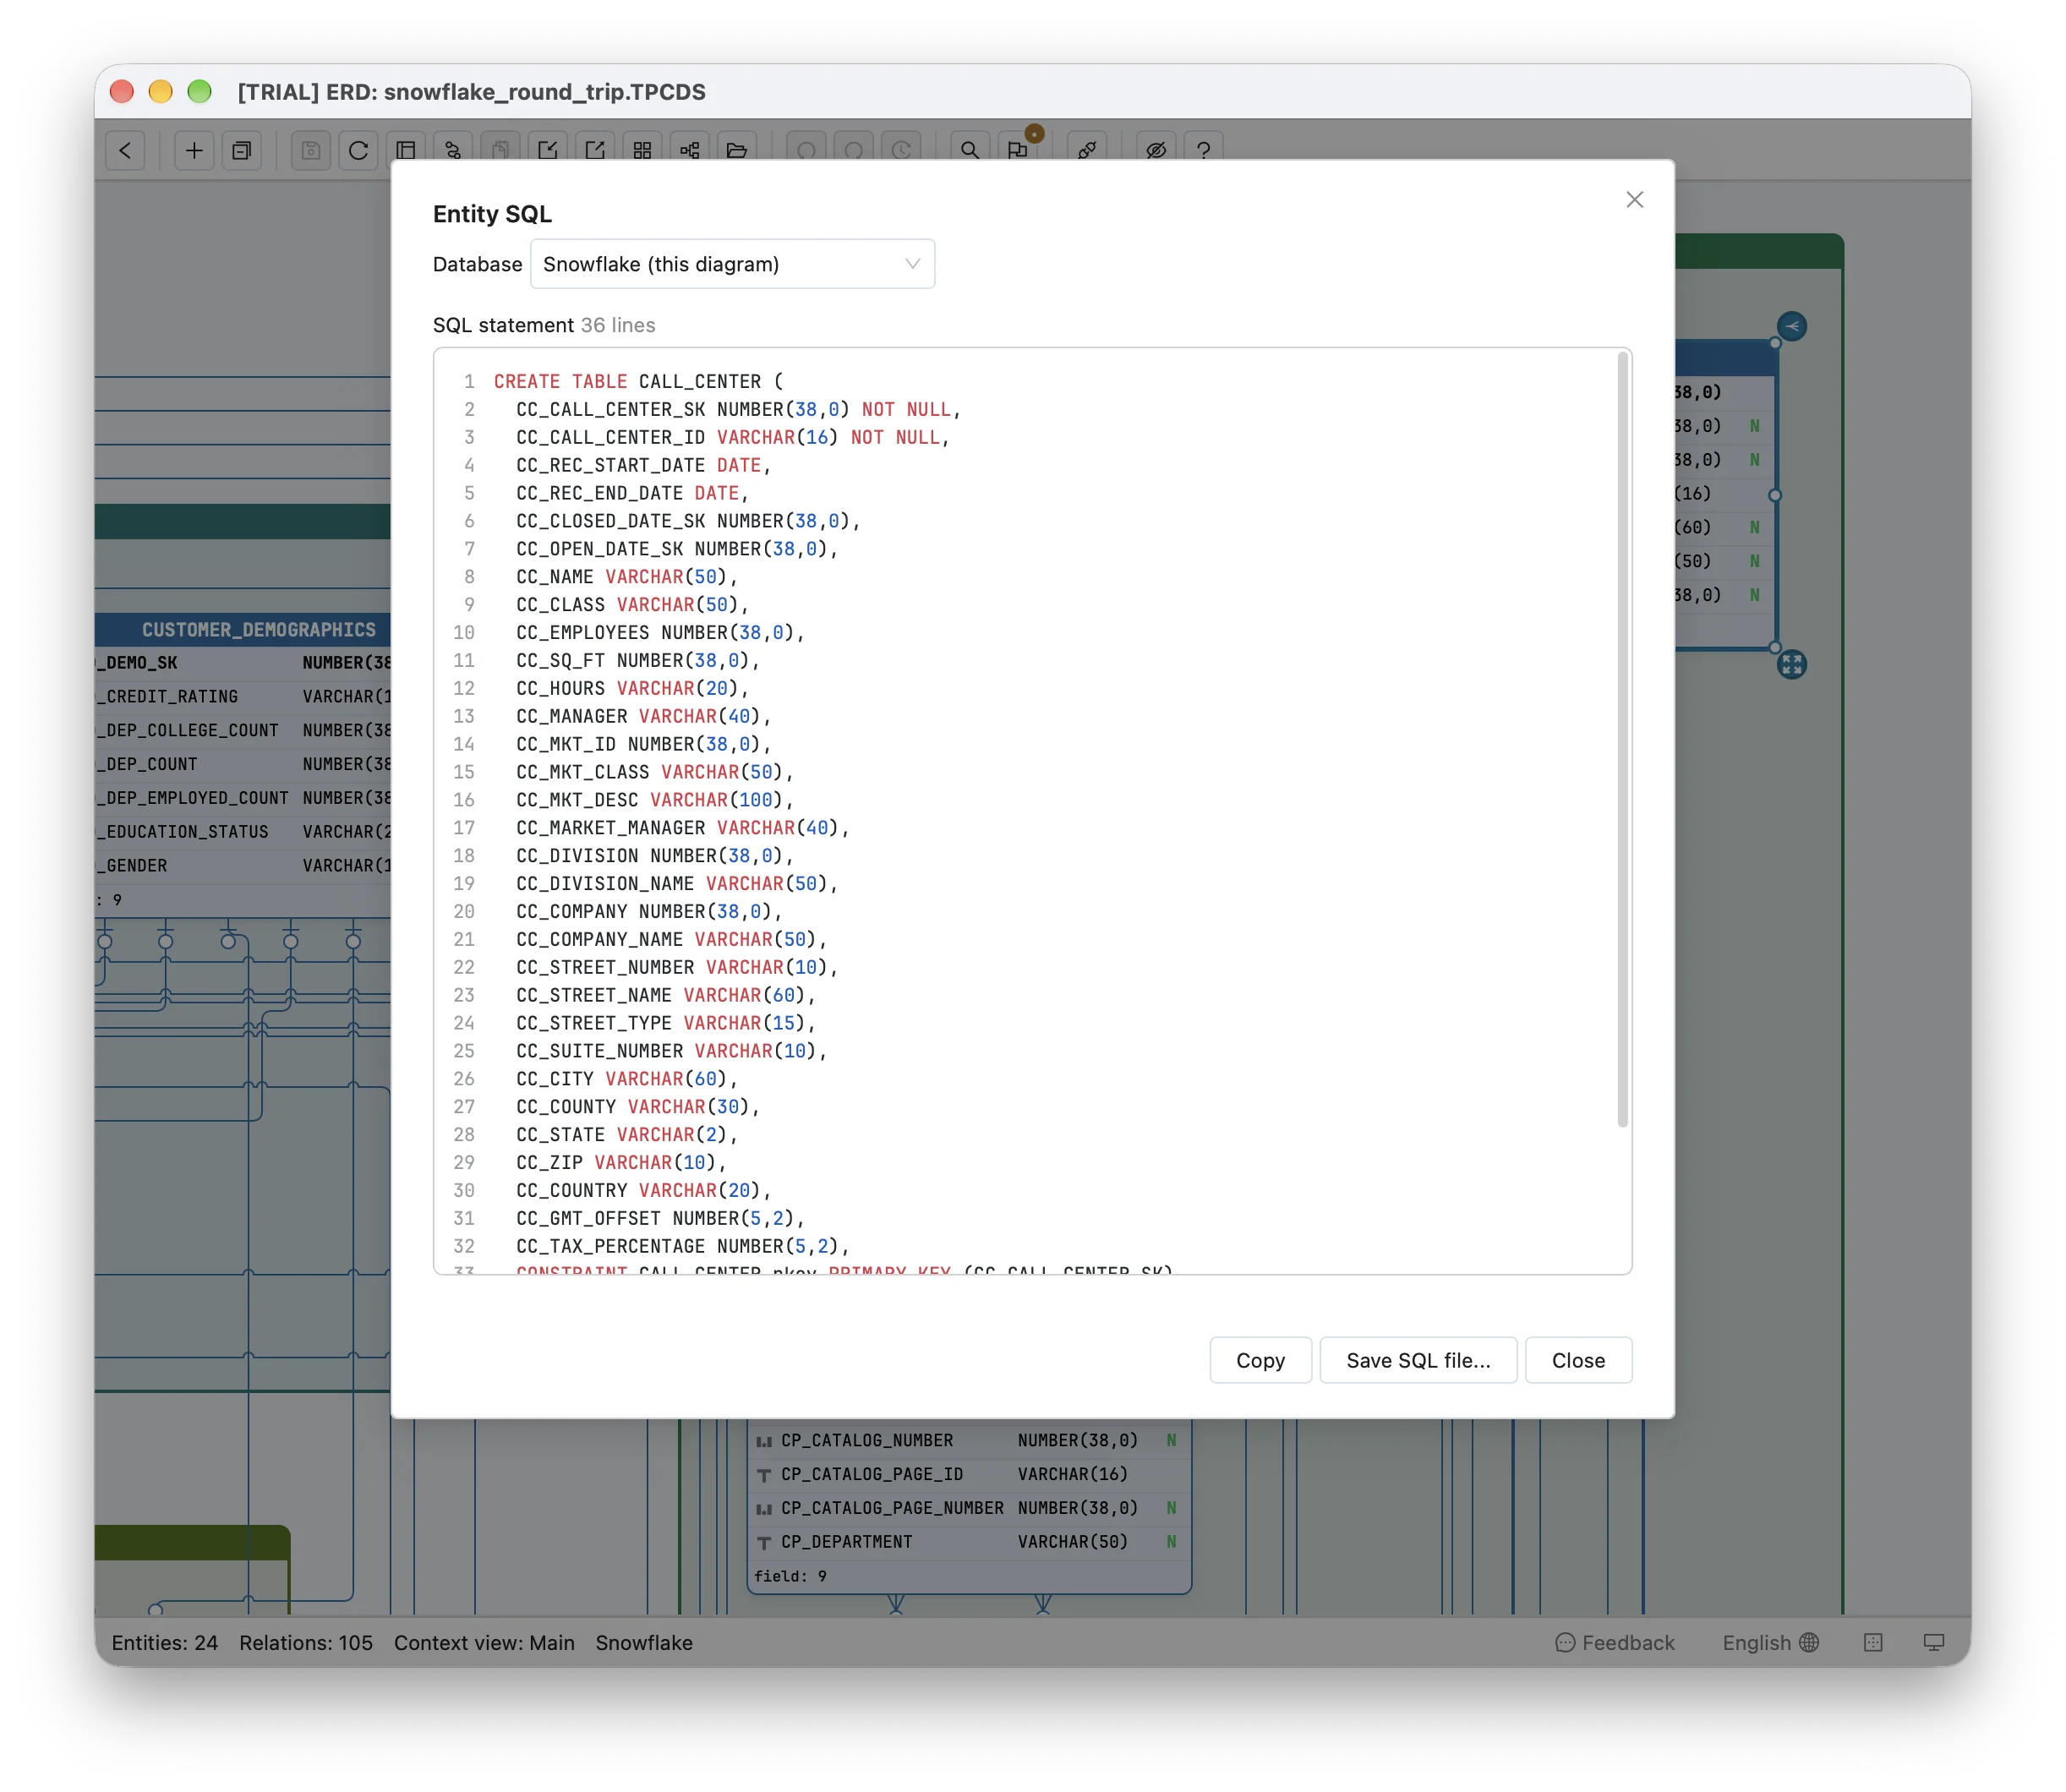
Task: Click the monitor status bar icon
Action: tap(1934, 1642)
